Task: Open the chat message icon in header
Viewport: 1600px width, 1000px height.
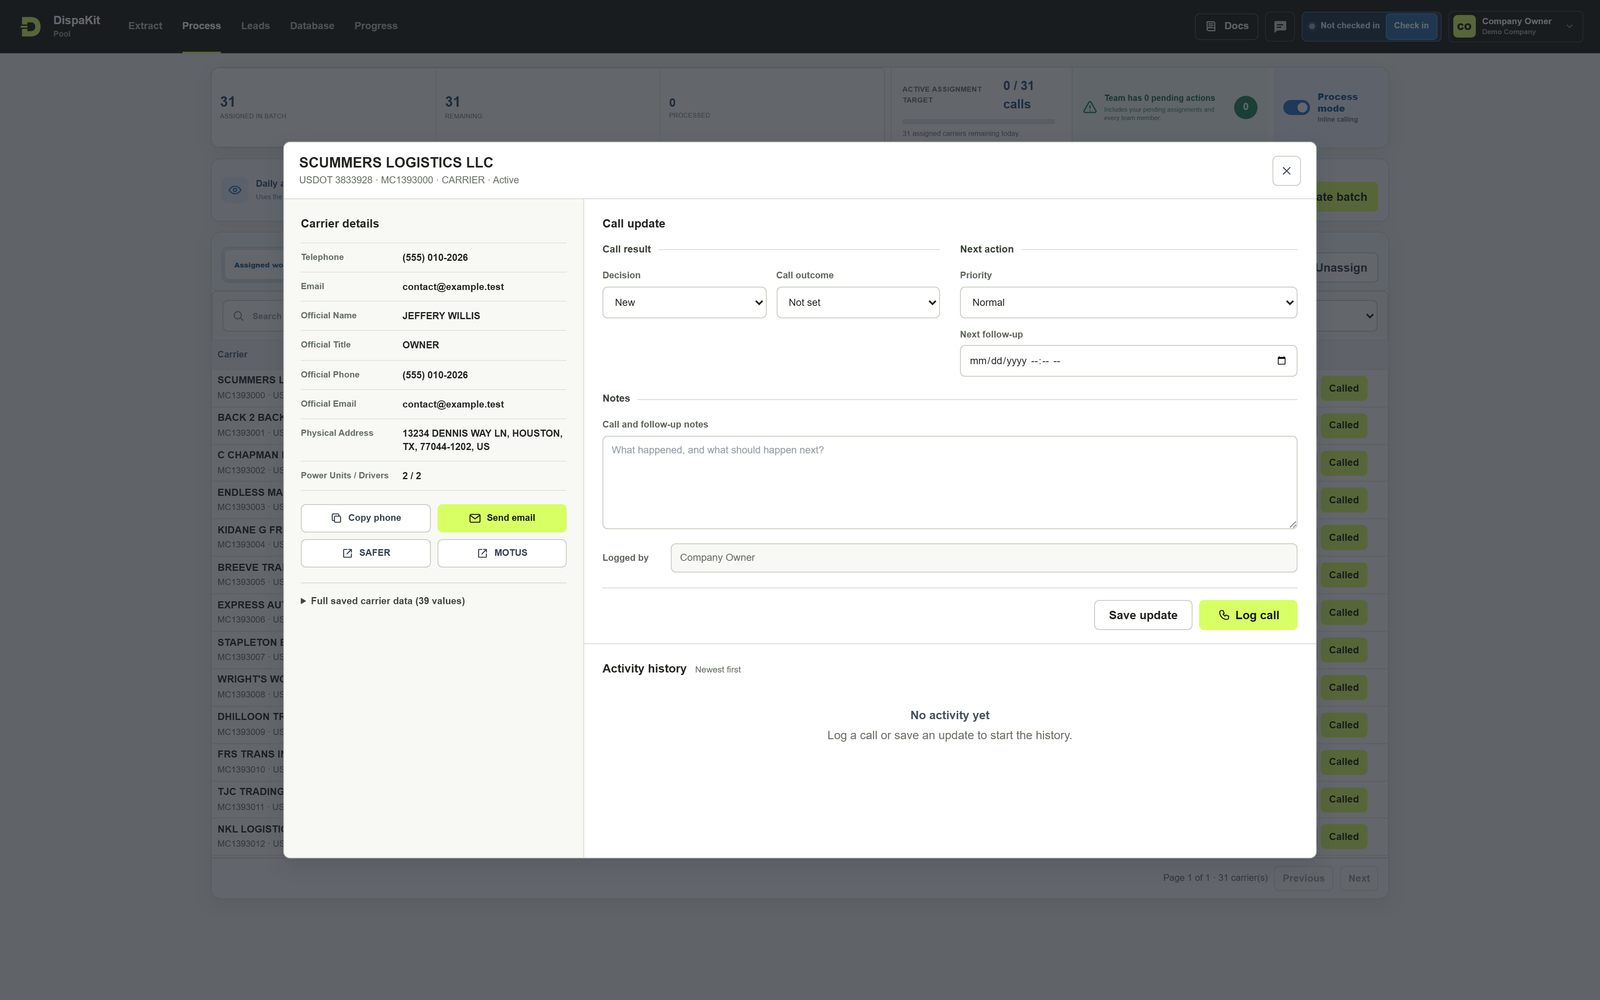Action: [1280, 26]
